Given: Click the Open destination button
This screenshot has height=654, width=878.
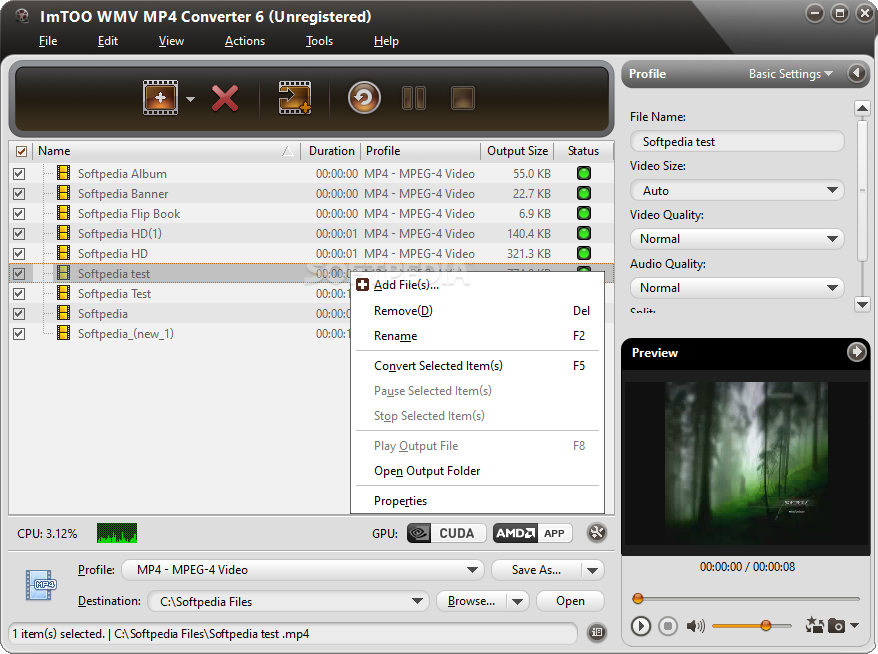Looking at the screenshot, I should pyautogui.click(x=570, y=601).
